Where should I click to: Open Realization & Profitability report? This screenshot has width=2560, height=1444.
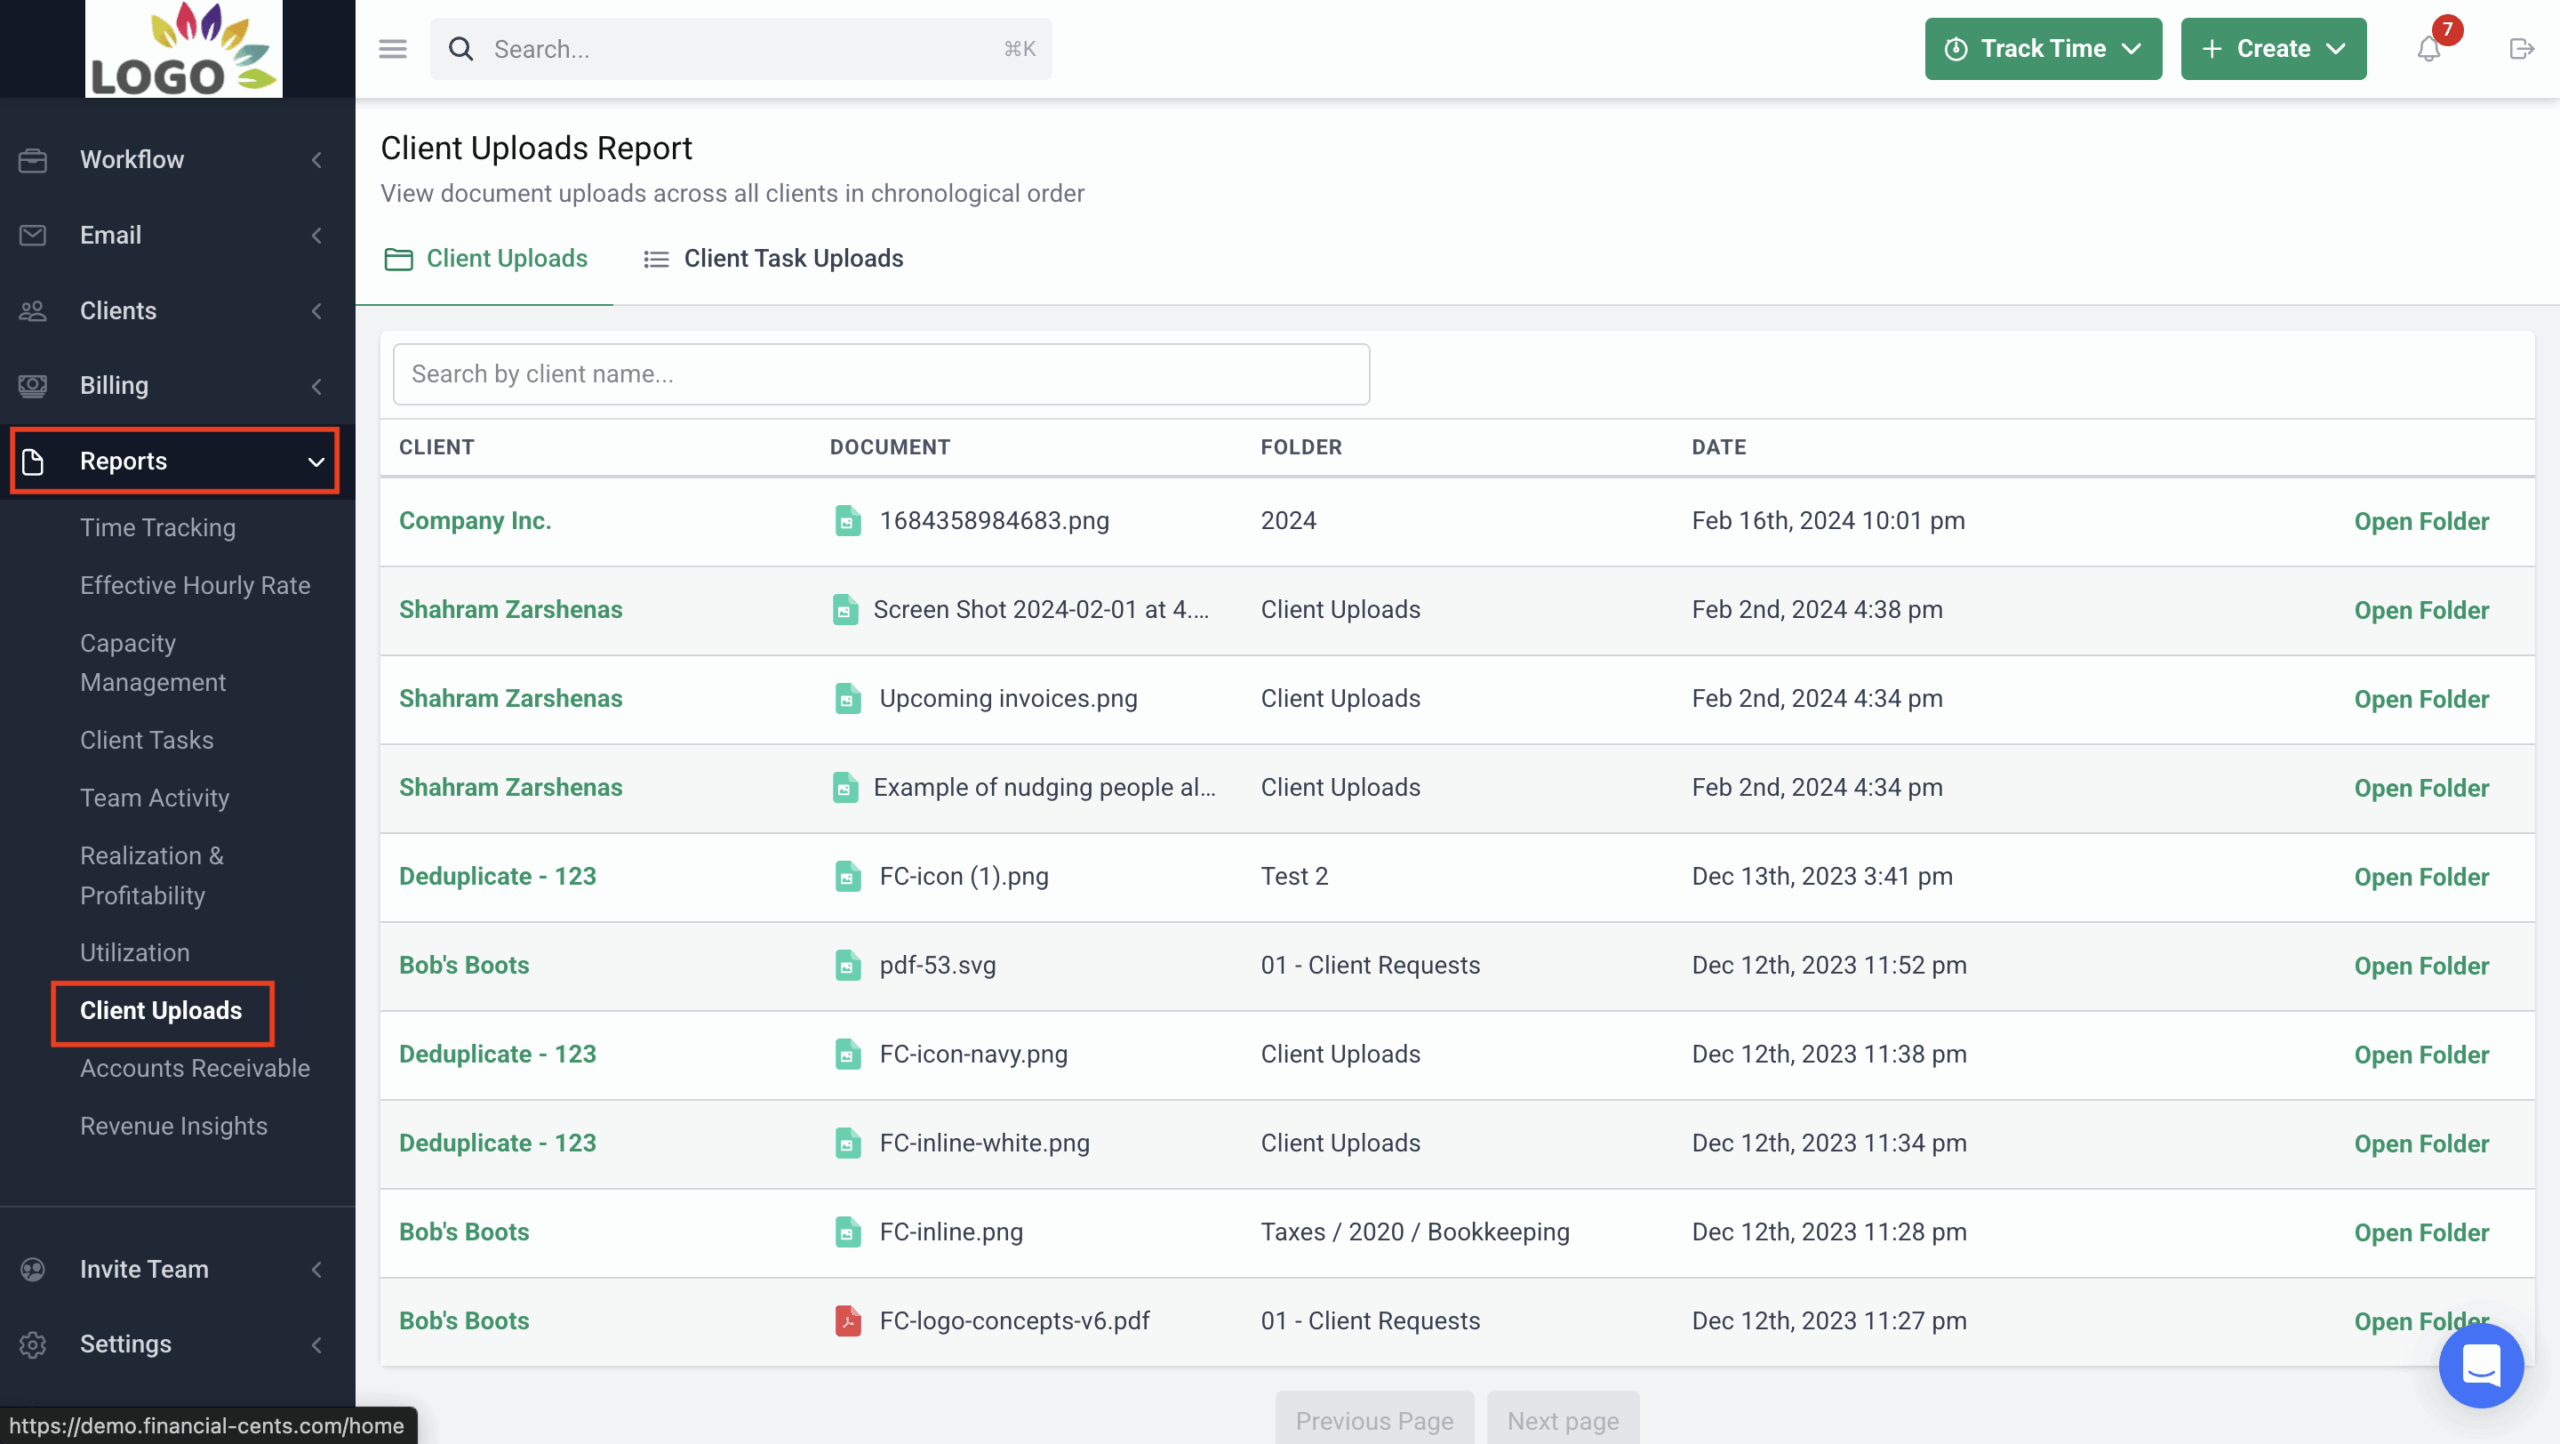tap(152, 876)
